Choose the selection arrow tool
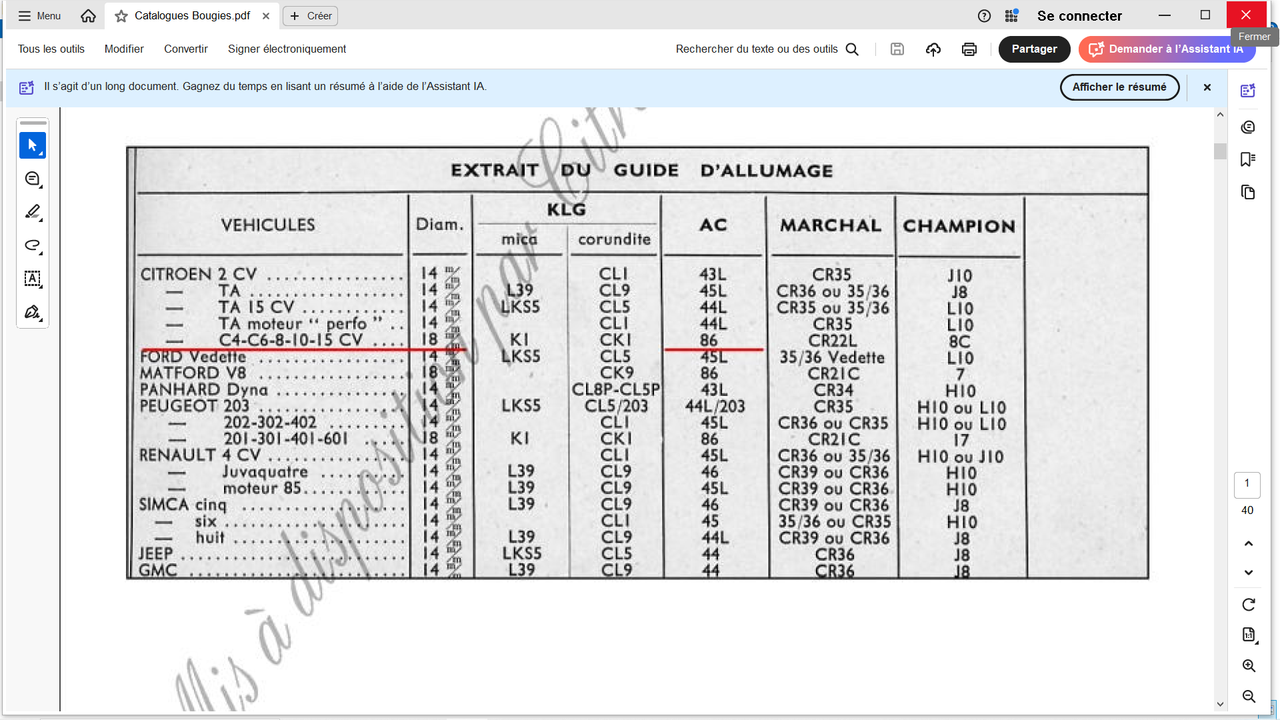The height and width of the screenshot is (720, 1280). tap(32, 145)
